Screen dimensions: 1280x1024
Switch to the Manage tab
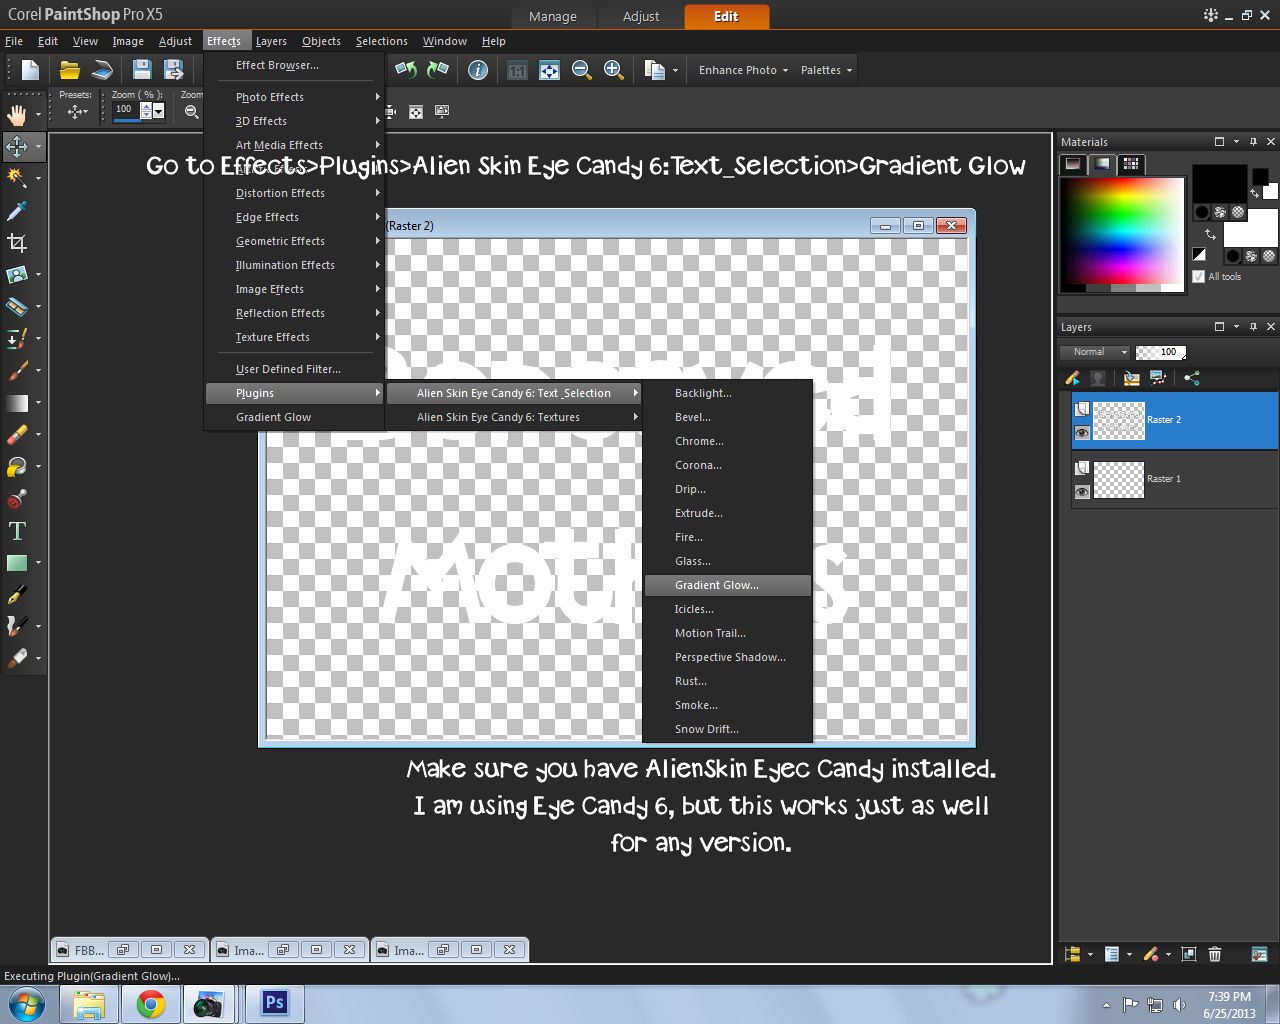(x=553, y=16)
